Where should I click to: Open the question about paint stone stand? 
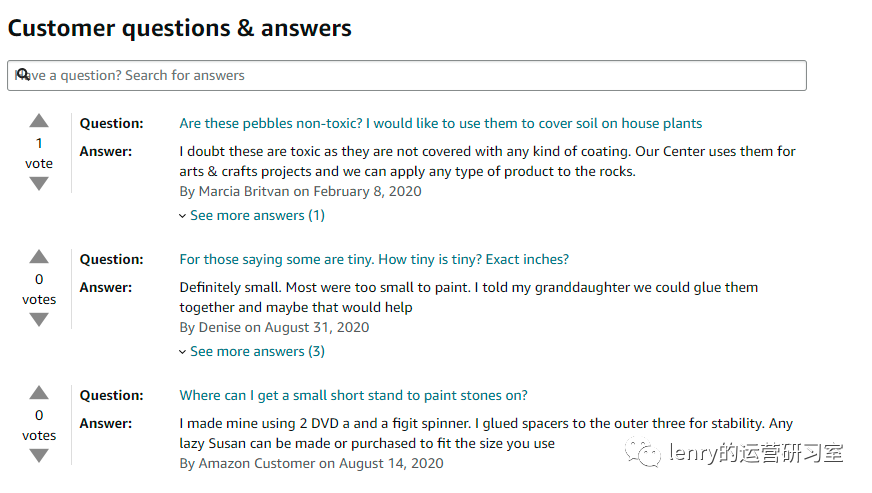coord(353,396)
